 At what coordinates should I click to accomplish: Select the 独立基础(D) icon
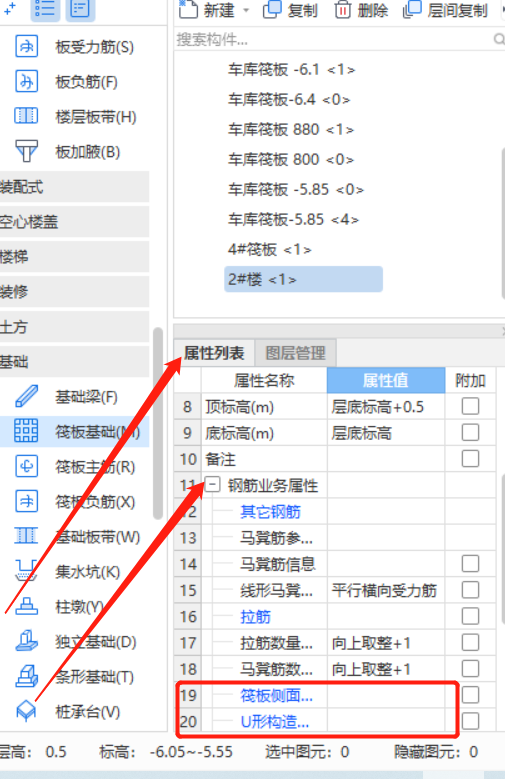(26, 641)
